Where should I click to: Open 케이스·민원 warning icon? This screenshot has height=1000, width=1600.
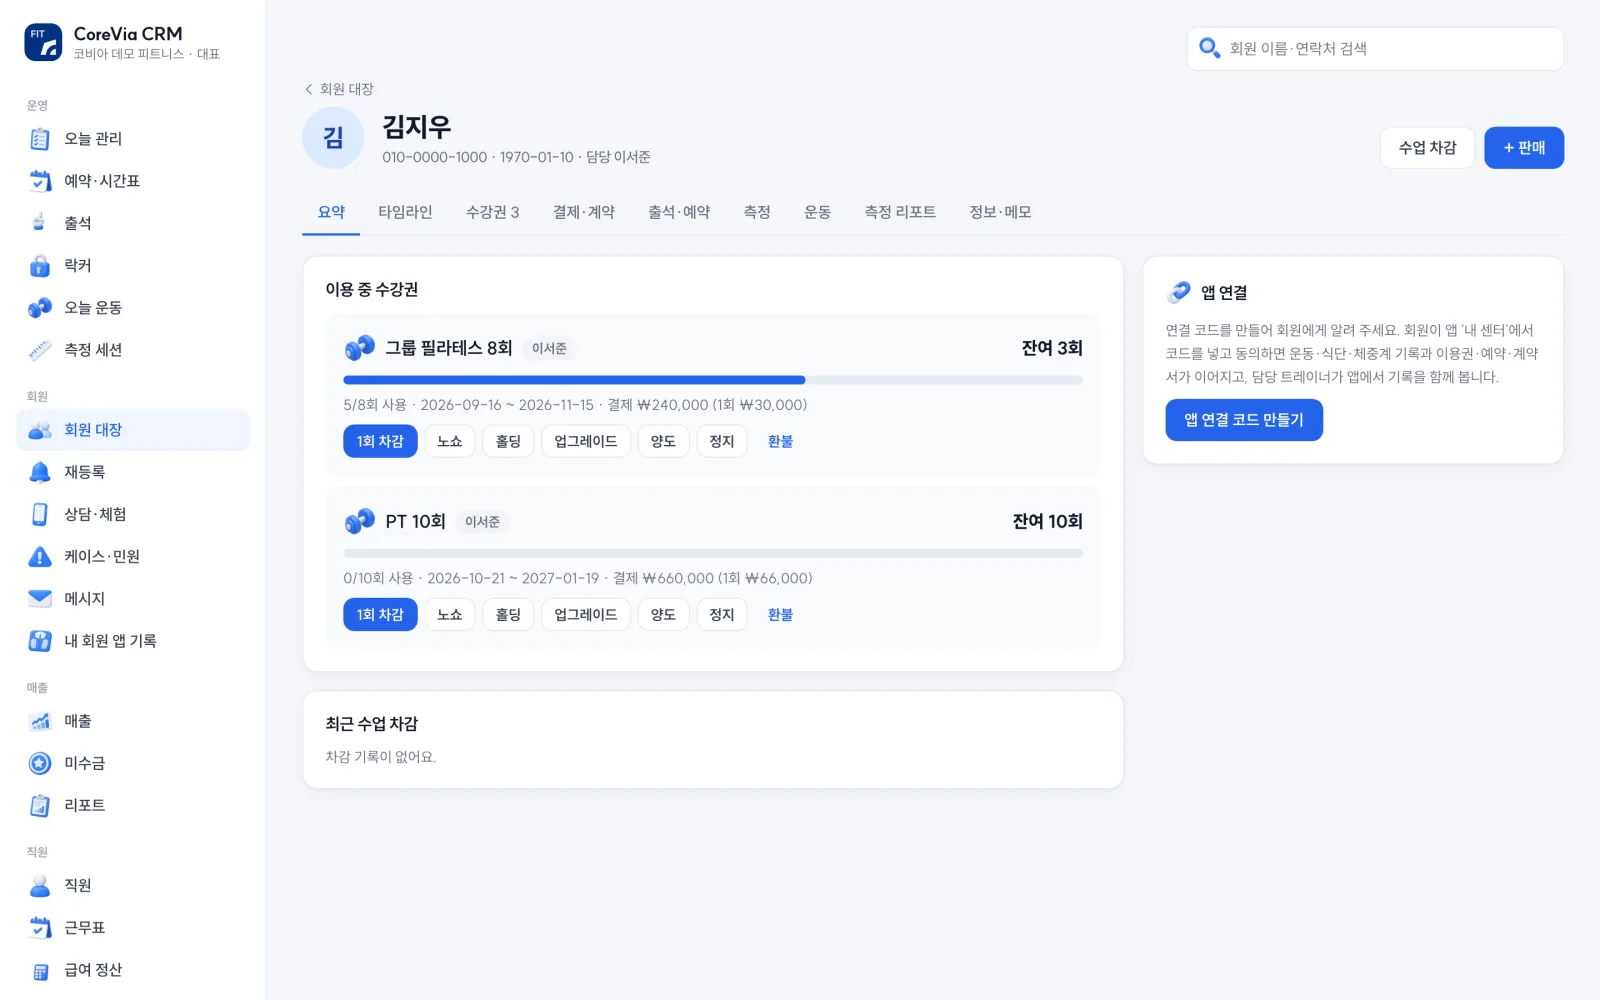pos(40,556)
